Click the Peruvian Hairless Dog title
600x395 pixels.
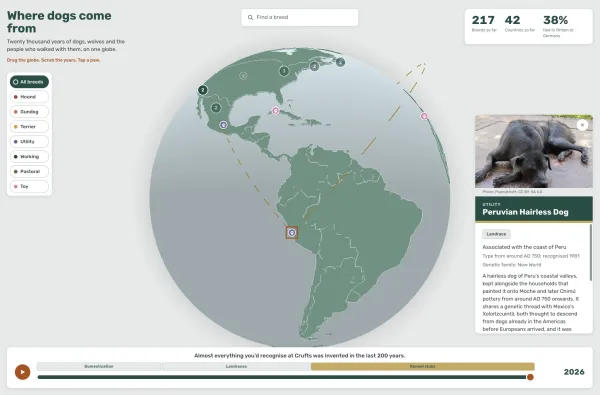coord(525,212)
